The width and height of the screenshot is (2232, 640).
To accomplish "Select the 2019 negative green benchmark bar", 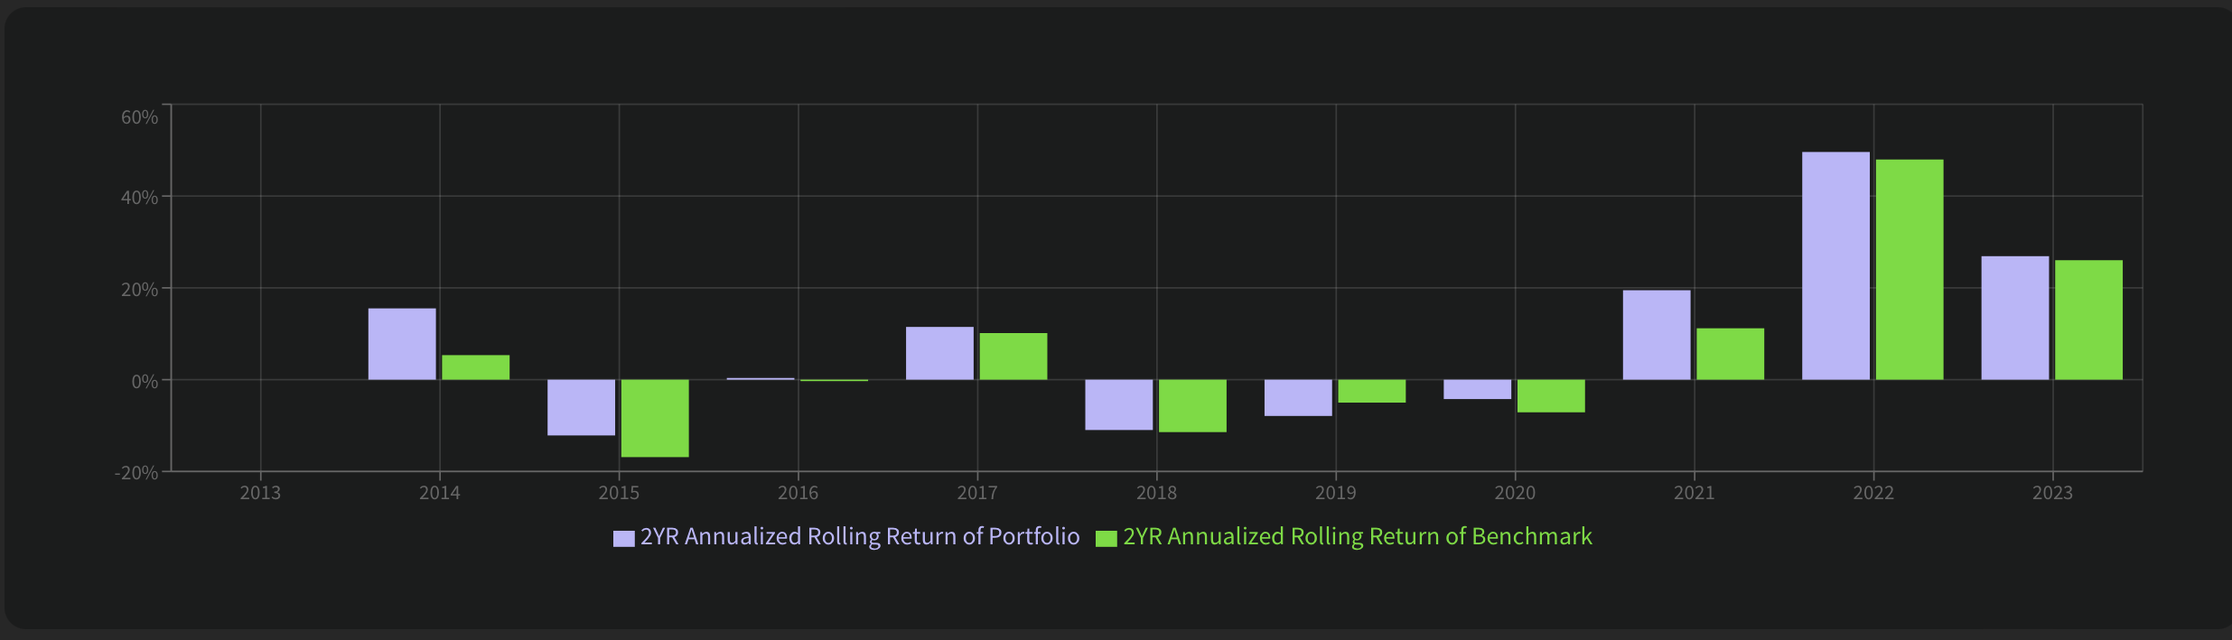I will coord(1372,391).
